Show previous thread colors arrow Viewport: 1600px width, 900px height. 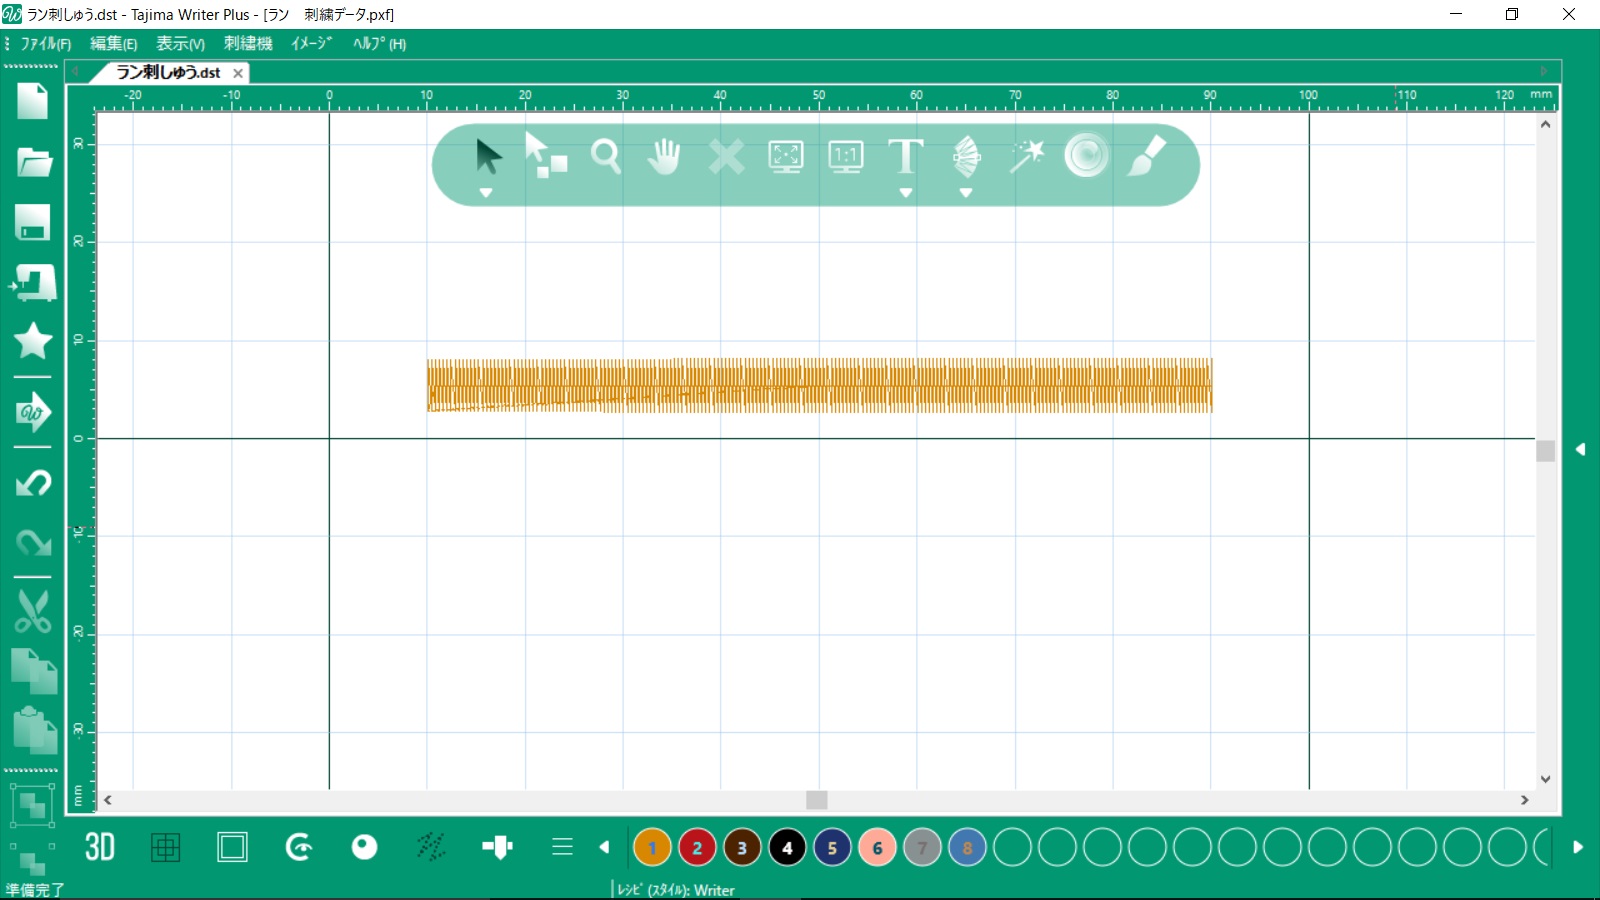point(604,847)
